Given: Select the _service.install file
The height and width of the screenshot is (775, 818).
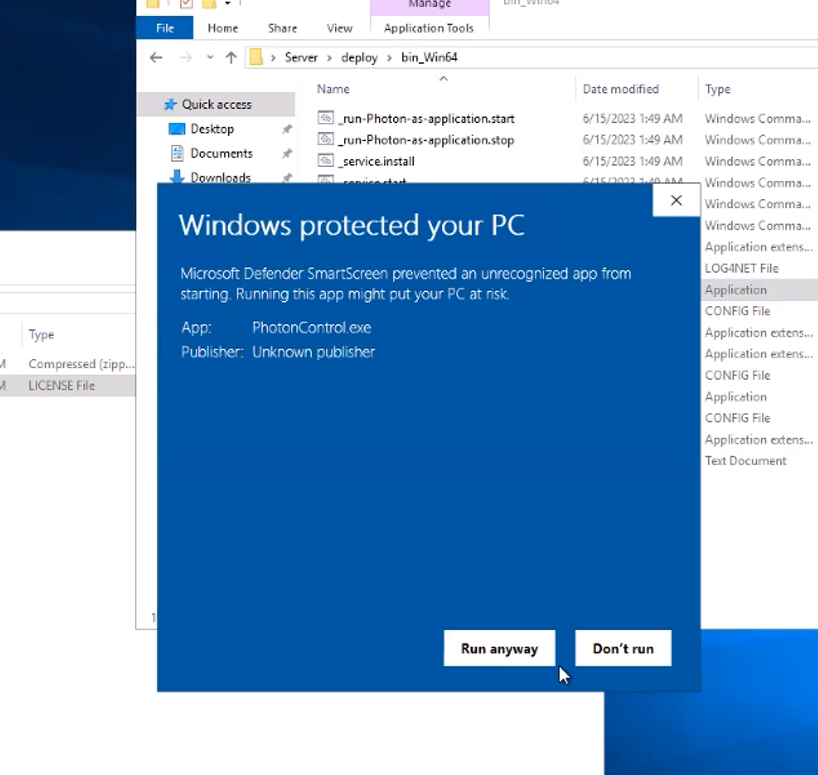Looking at the screenshot, I should click(x=377, y=162).
